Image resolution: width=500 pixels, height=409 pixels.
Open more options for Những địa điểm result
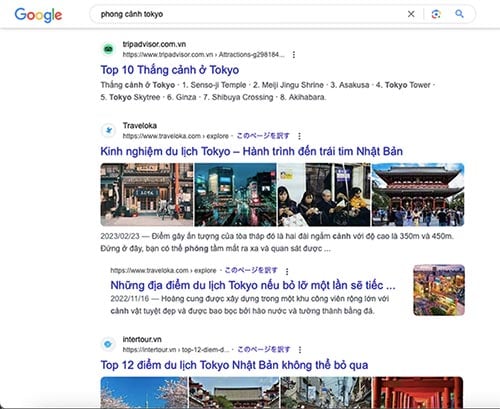point(287,271)
